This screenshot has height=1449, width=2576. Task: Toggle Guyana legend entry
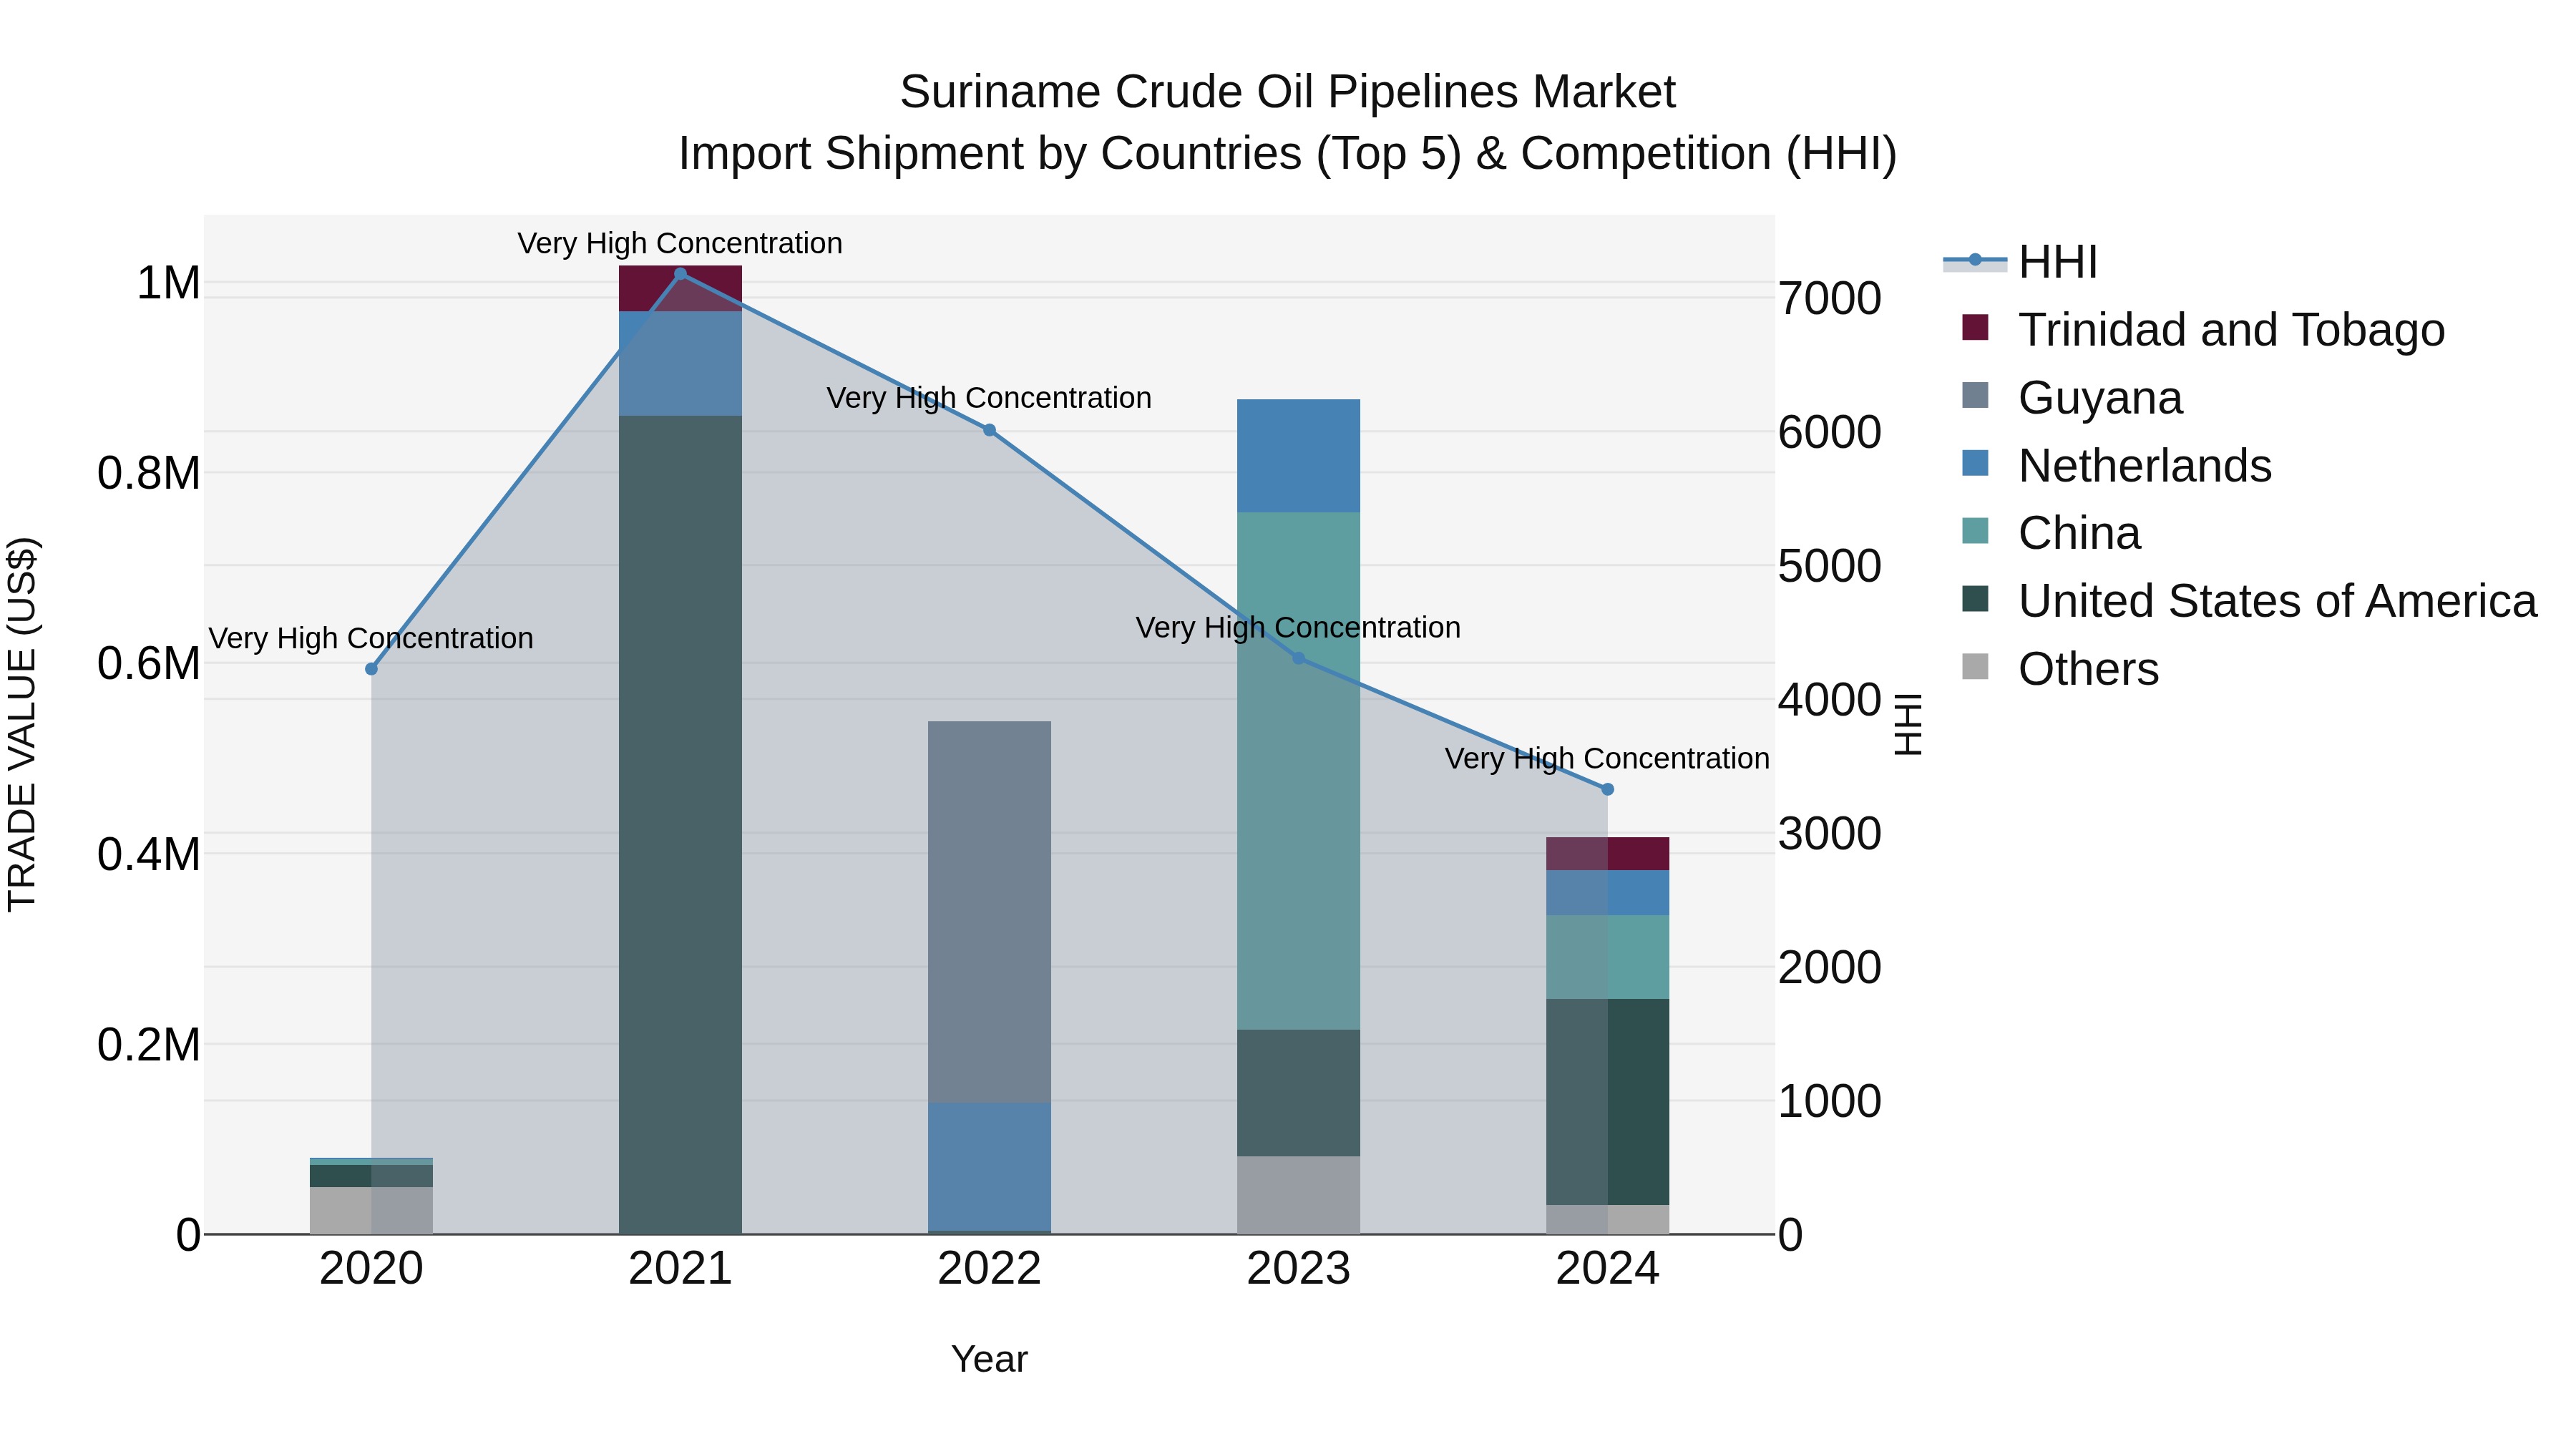(2072, 398)
